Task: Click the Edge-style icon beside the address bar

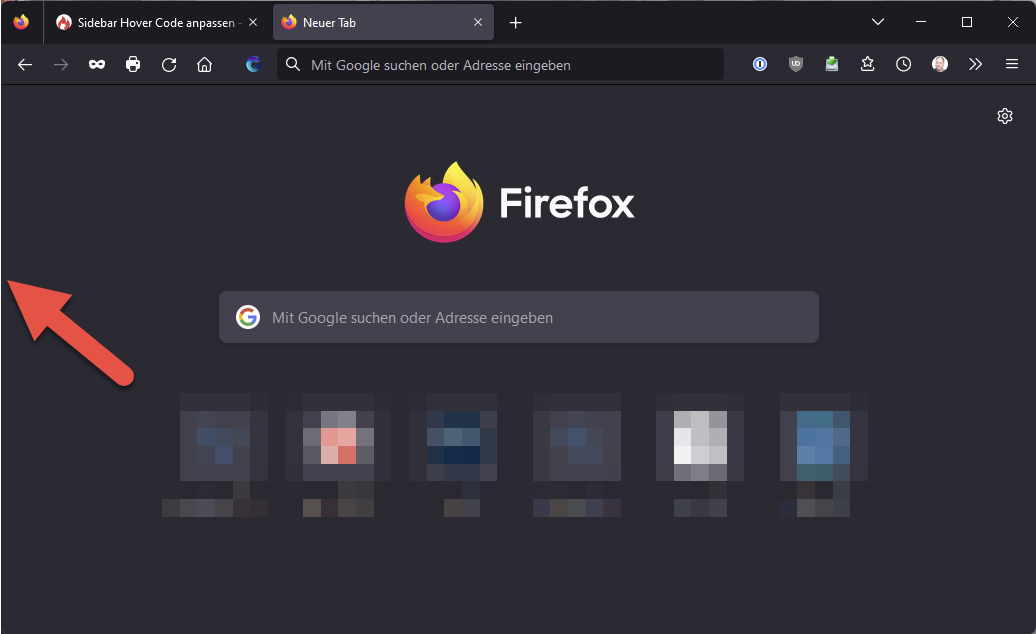Action: coord(253,64)
